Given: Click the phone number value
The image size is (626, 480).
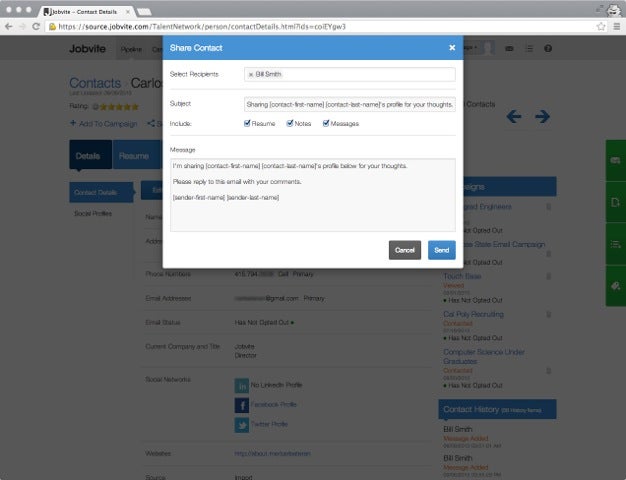Looking at the screenshot, I should (x=254, y=274).
